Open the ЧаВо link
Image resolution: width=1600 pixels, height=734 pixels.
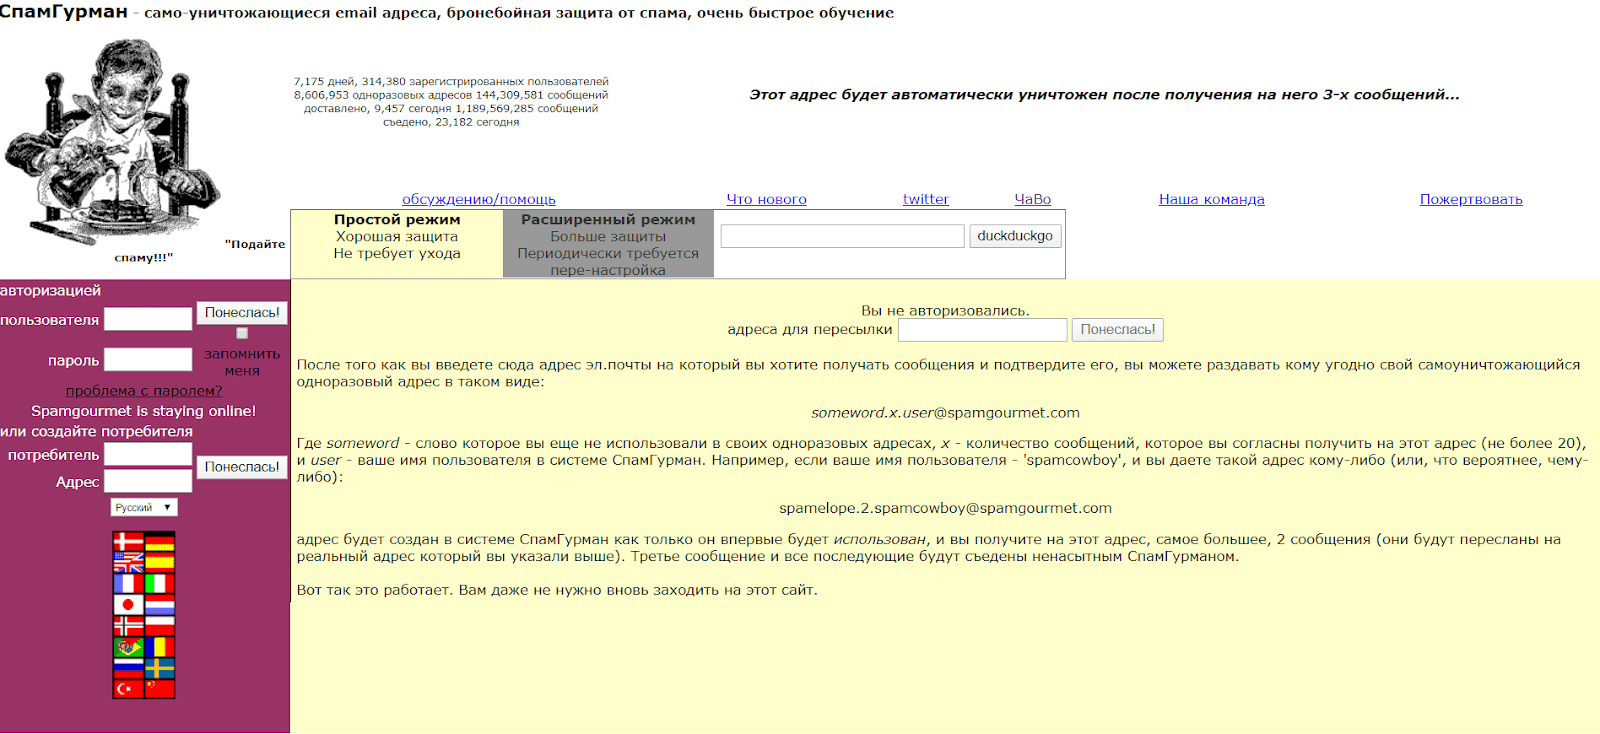tap(1033, 199)
